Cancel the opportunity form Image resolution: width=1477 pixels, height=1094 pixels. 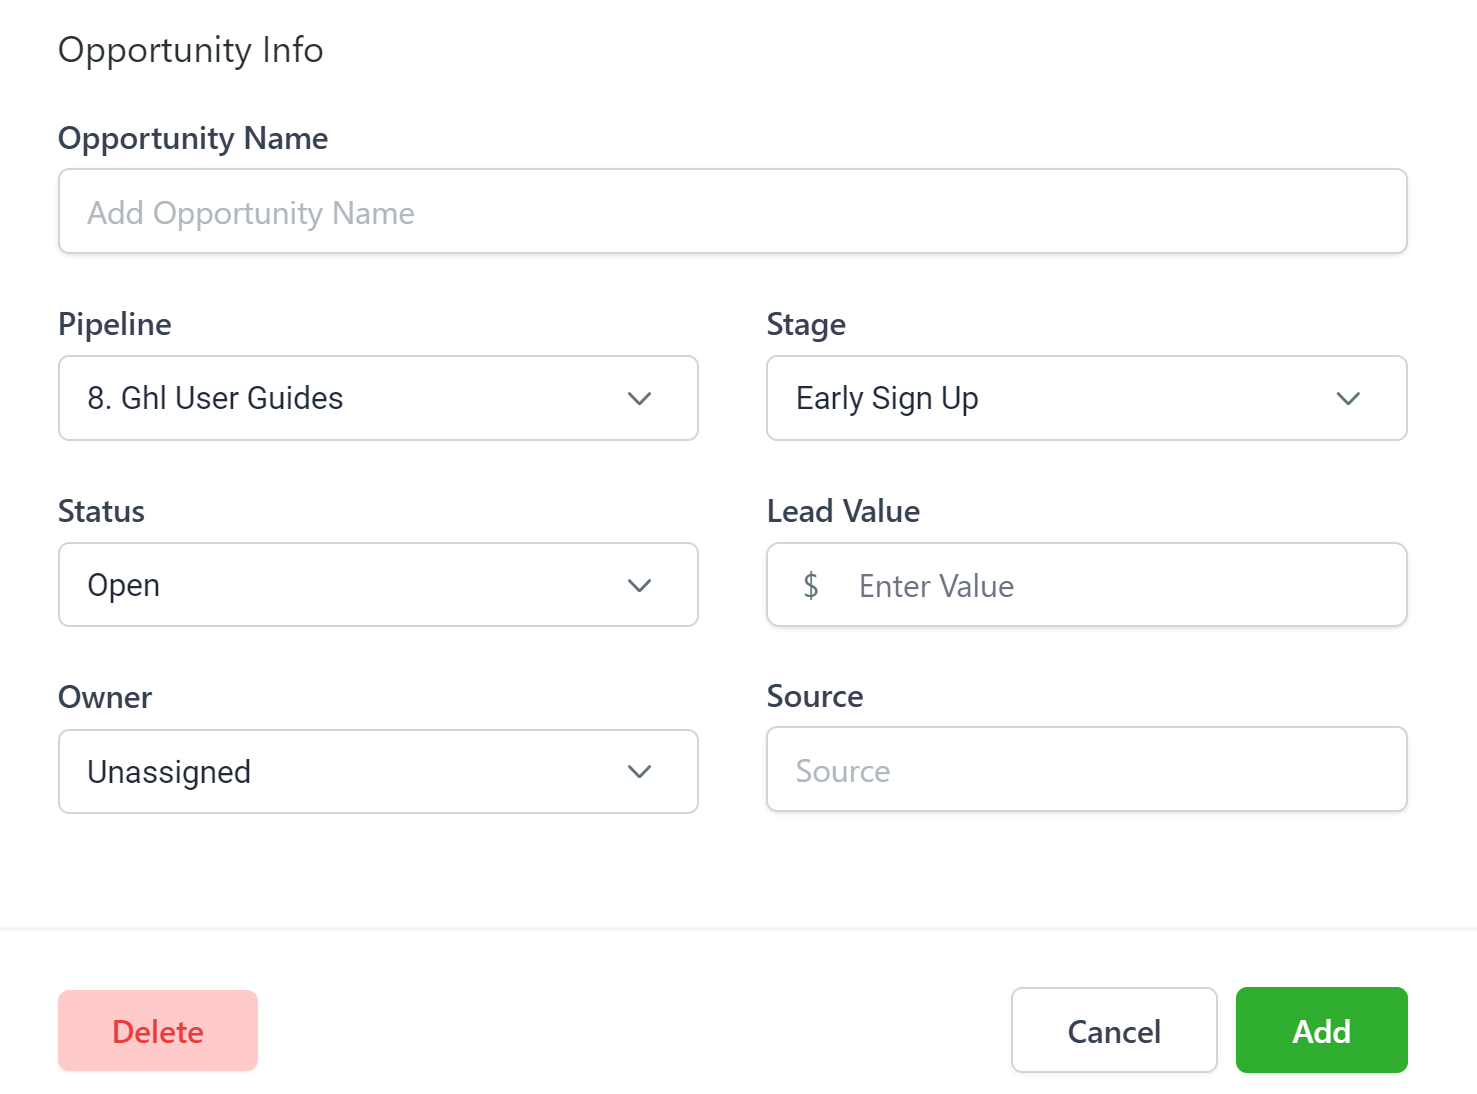(x=1113, y=1031)
